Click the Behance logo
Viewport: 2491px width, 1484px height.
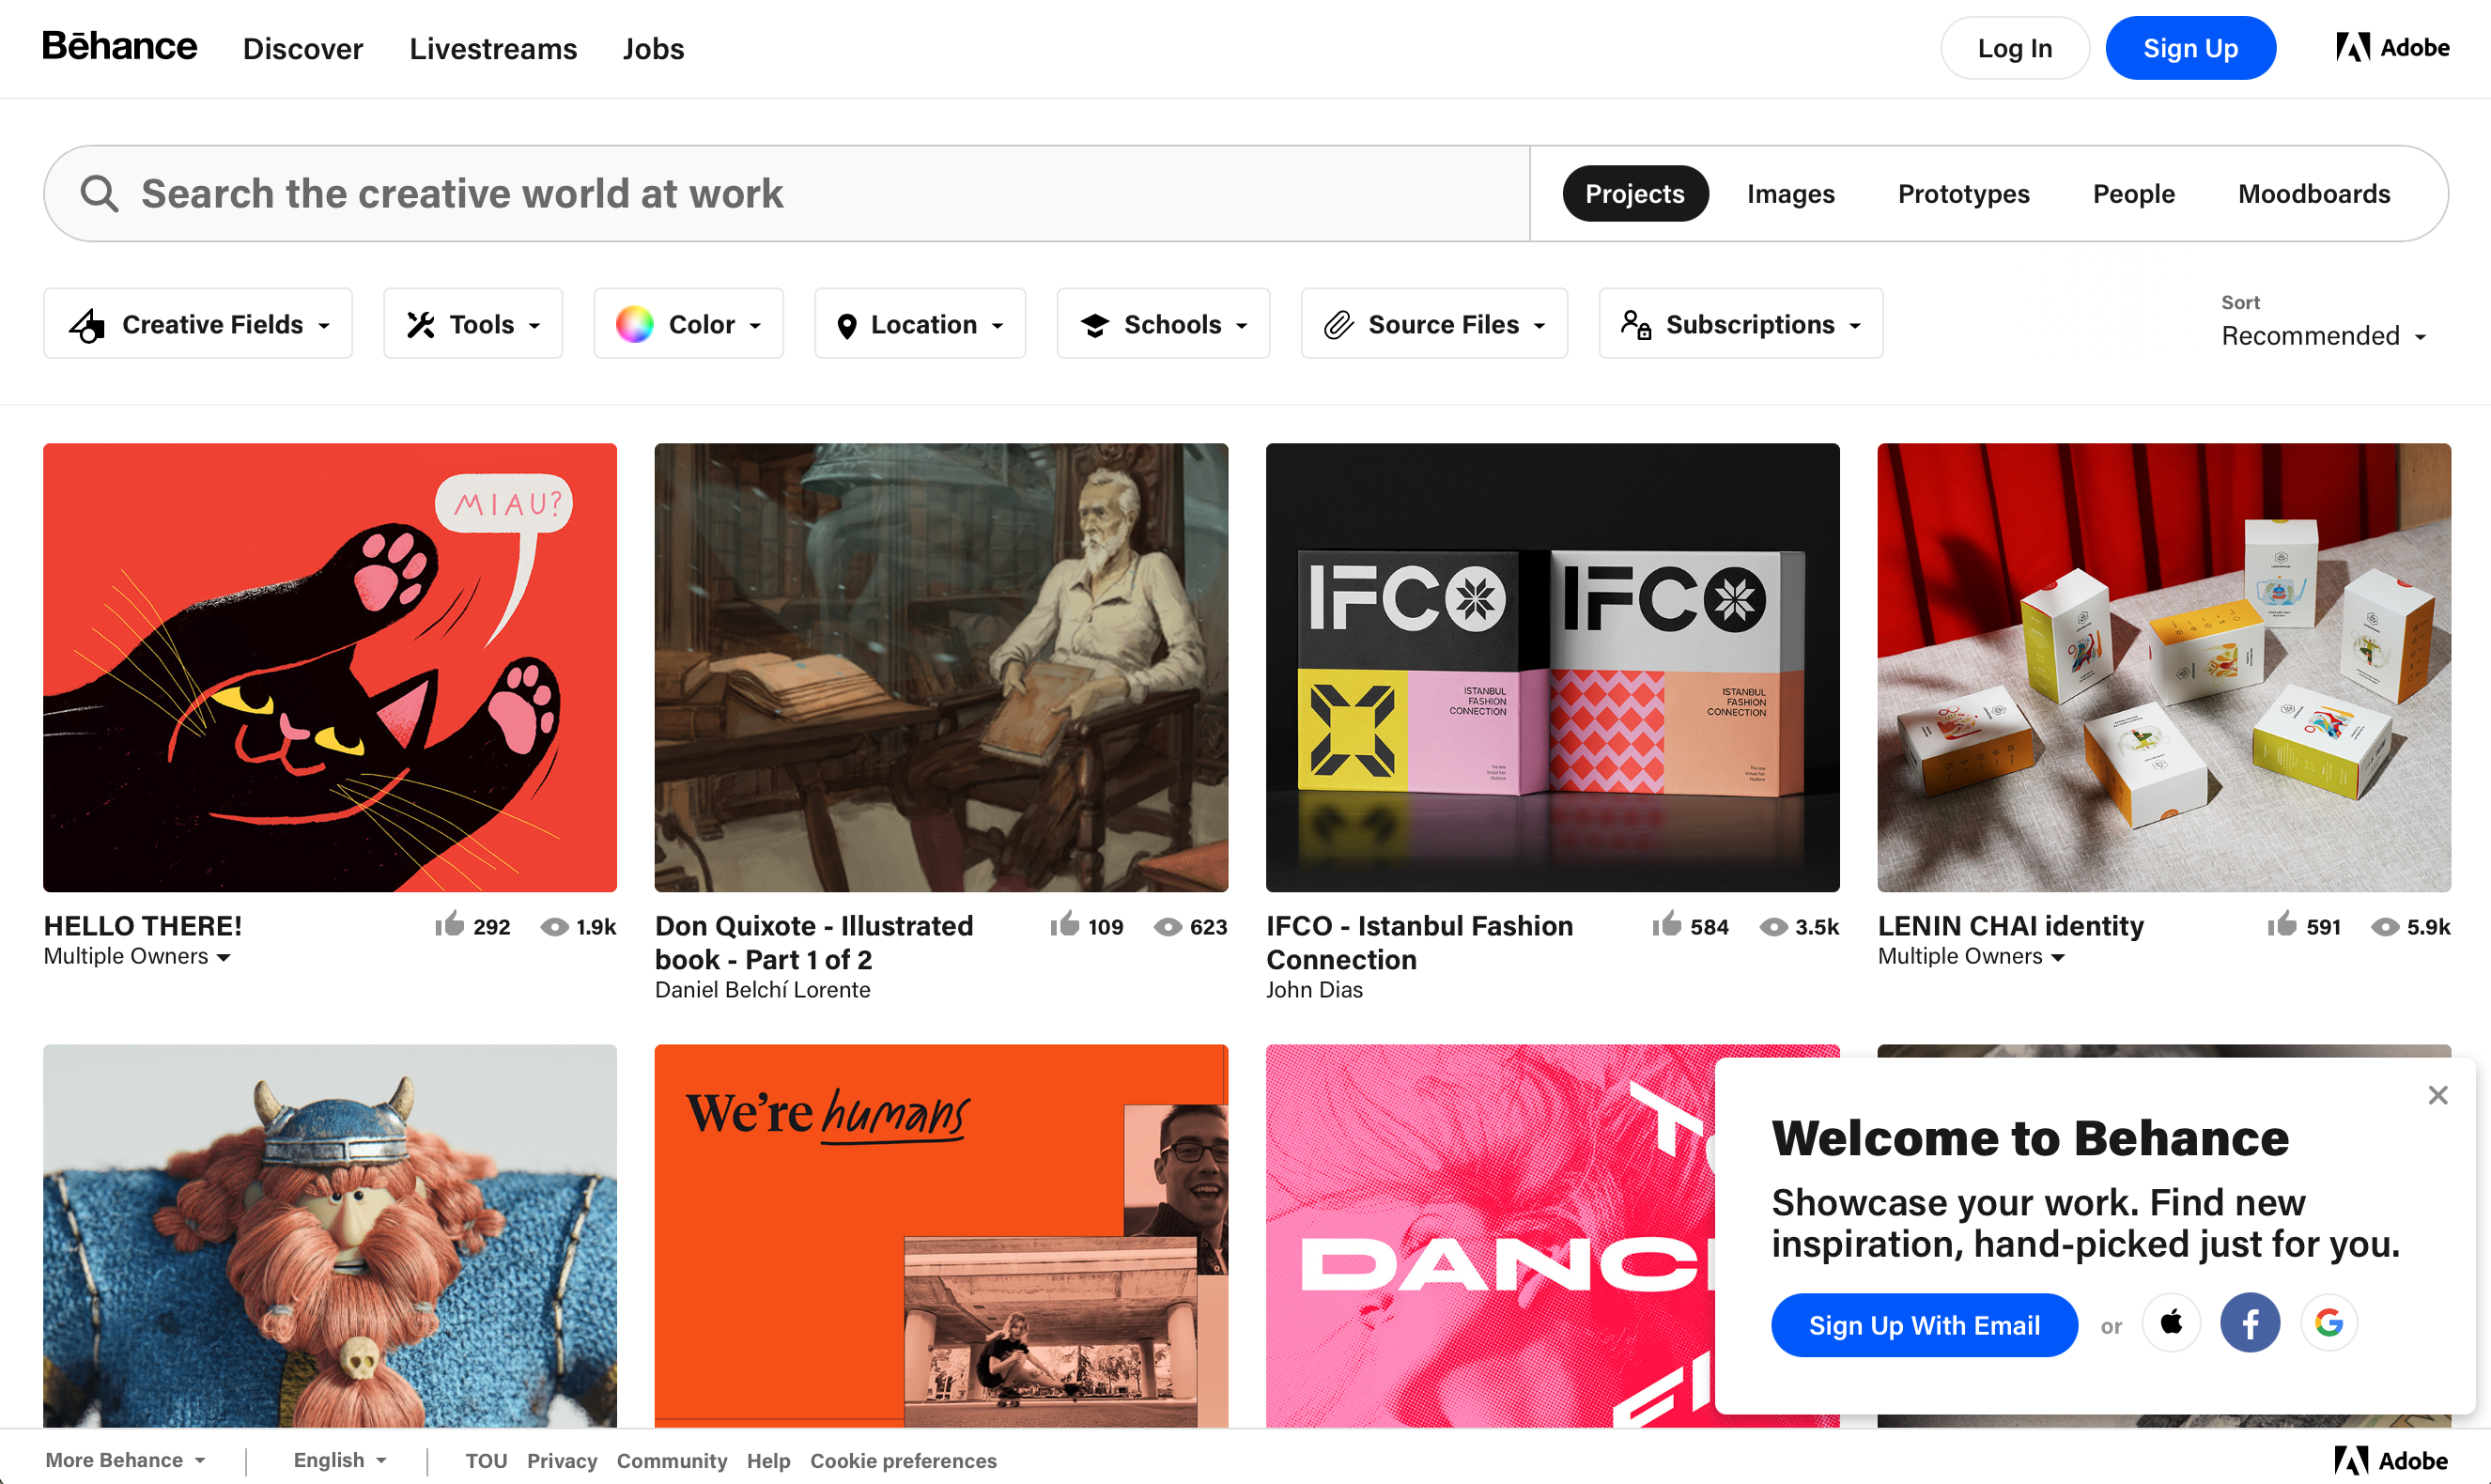tap(119, 47)
